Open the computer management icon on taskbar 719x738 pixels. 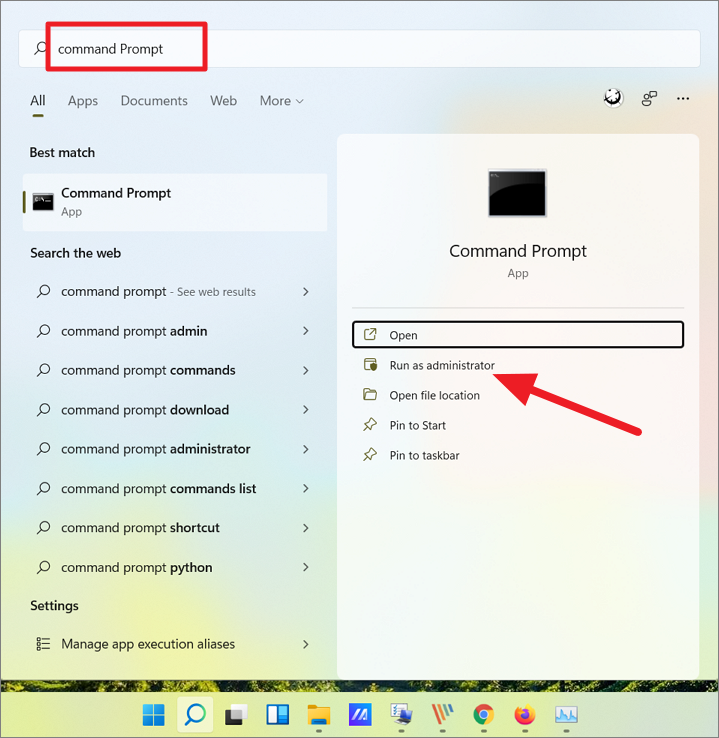[401, 715]
